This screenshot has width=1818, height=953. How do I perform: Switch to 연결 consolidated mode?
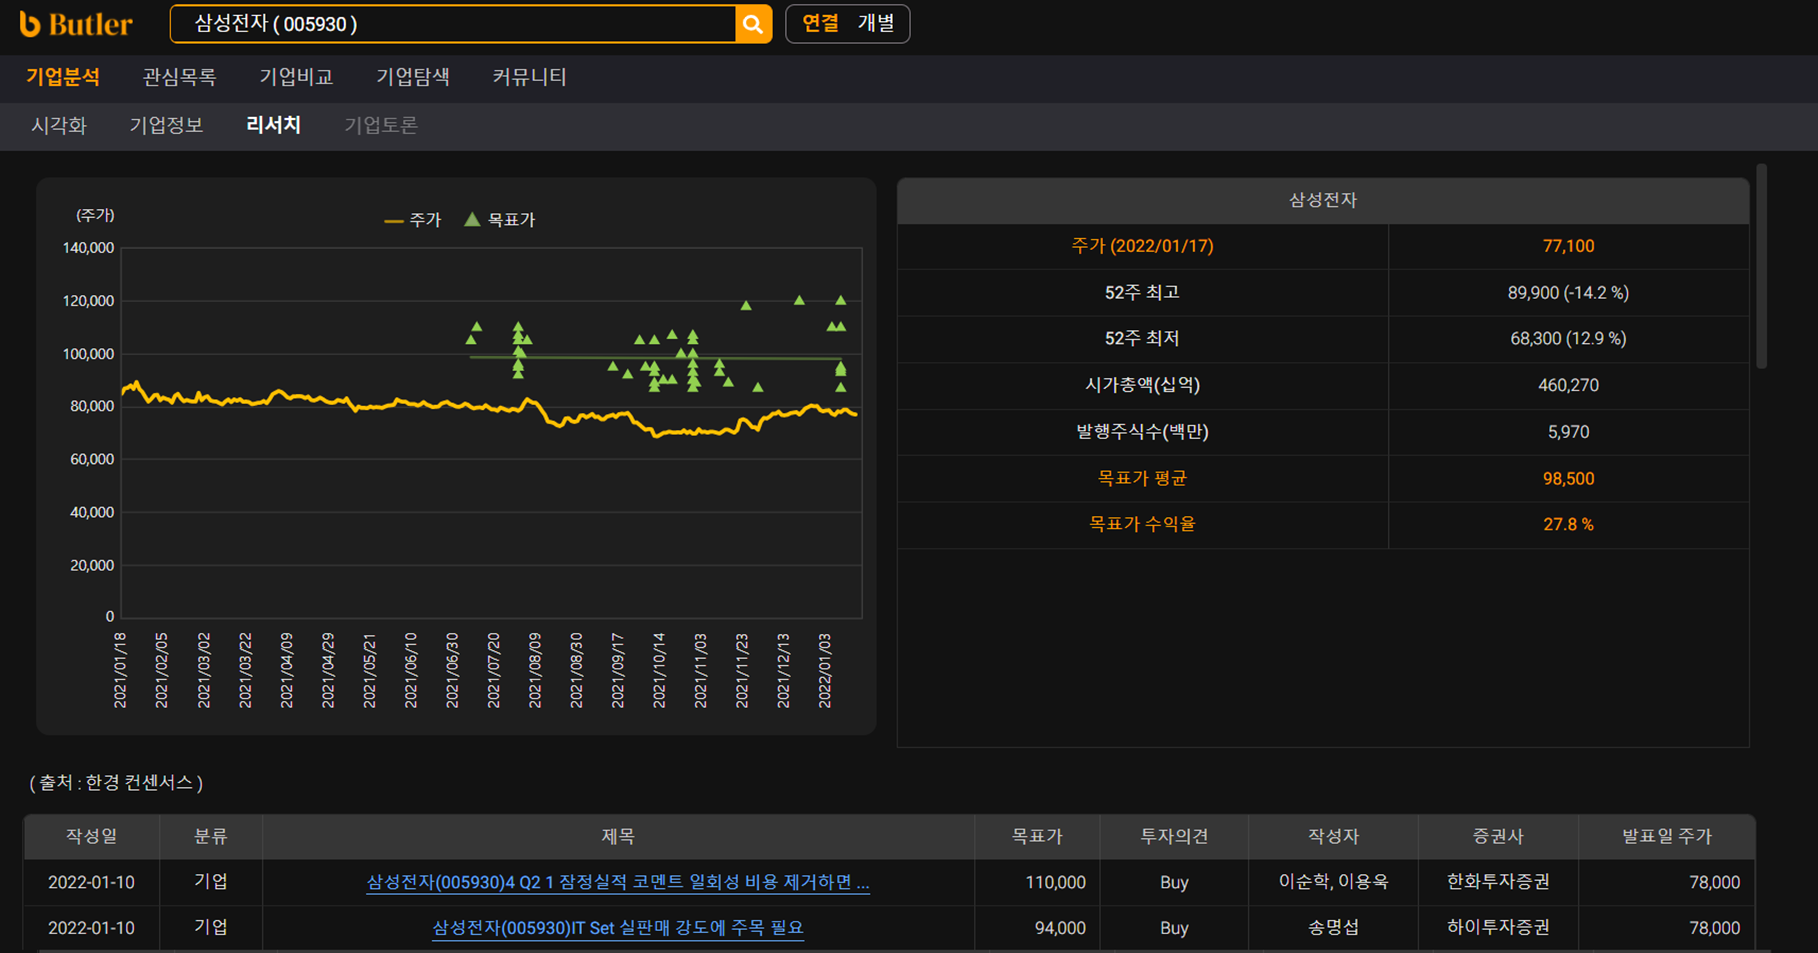820,24
